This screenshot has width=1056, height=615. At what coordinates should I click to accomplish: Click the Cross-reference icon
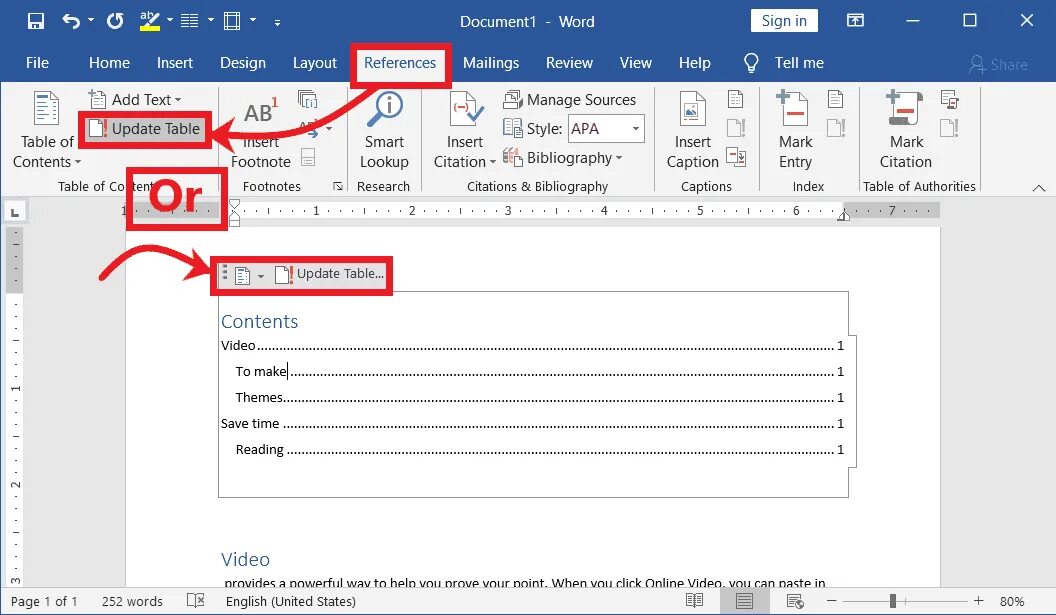735,158
